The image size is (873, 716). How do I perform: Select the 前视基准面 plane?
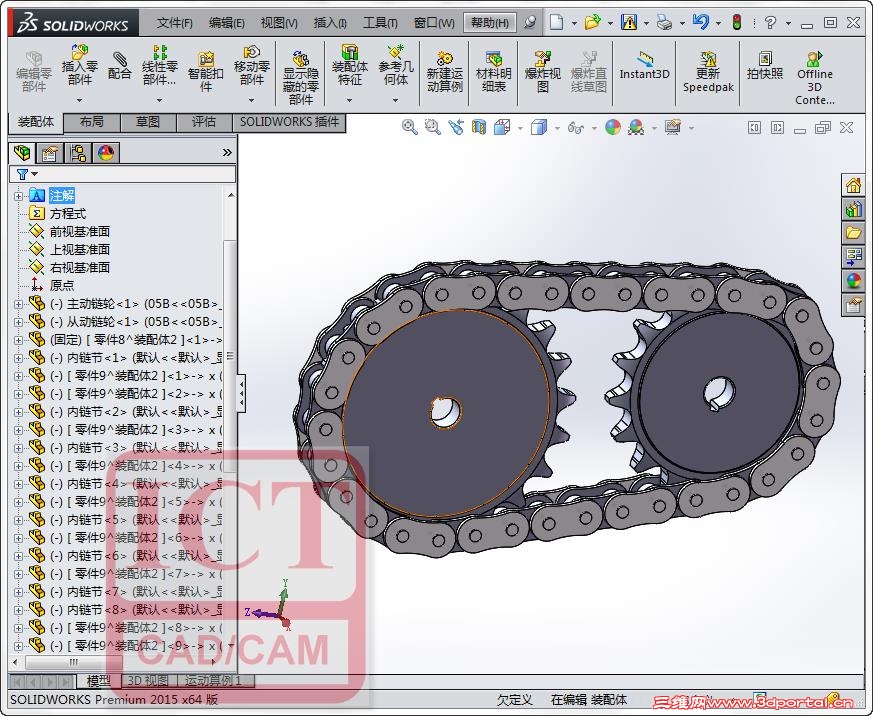[80, 232]
